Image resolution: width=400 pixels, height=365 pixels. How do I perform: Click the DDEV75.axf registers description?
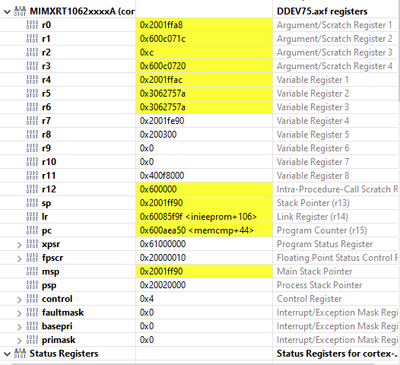coord(322,11)
